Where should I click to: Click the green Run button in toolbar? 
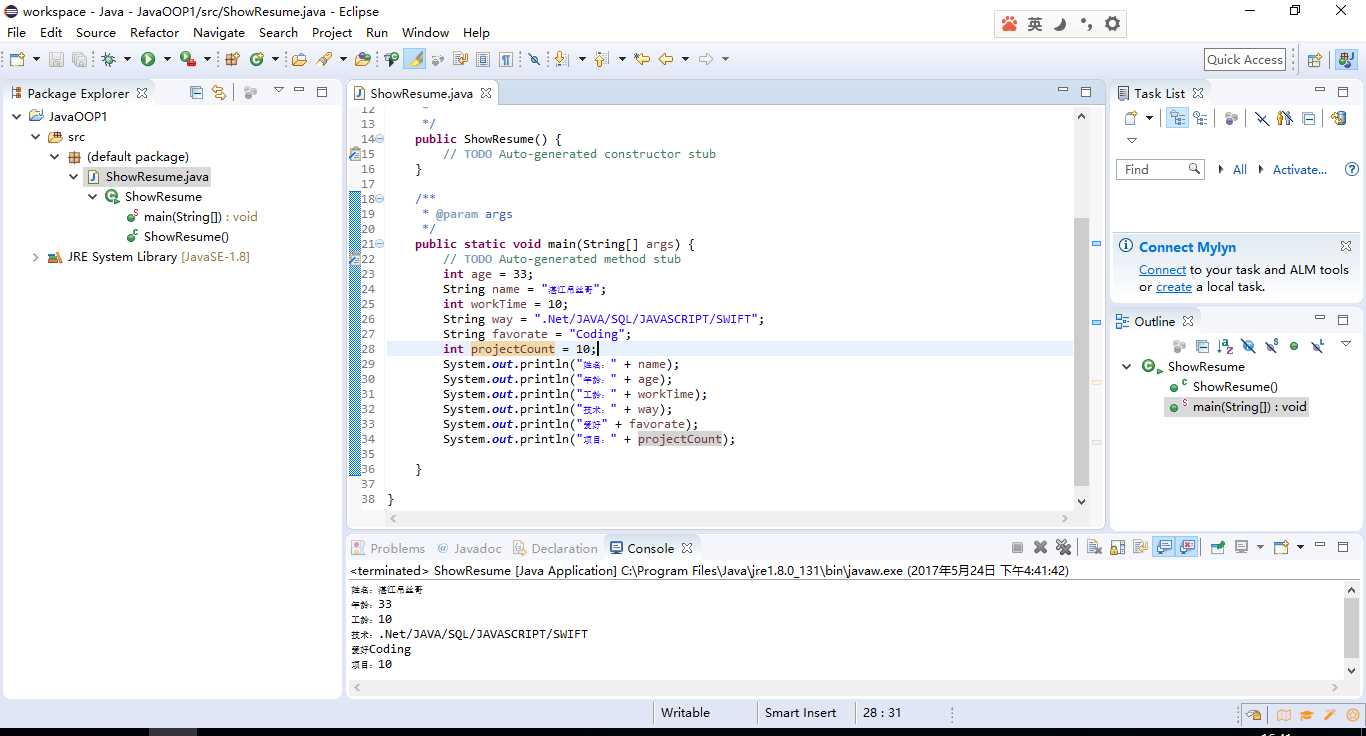pyautogui.click(x=148, y=60)
